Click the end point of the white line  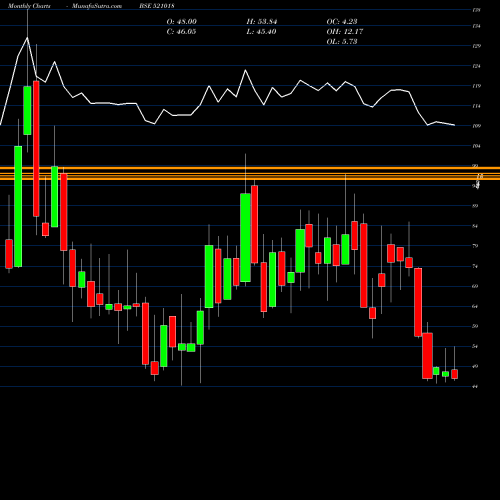(x=455, y=125)
